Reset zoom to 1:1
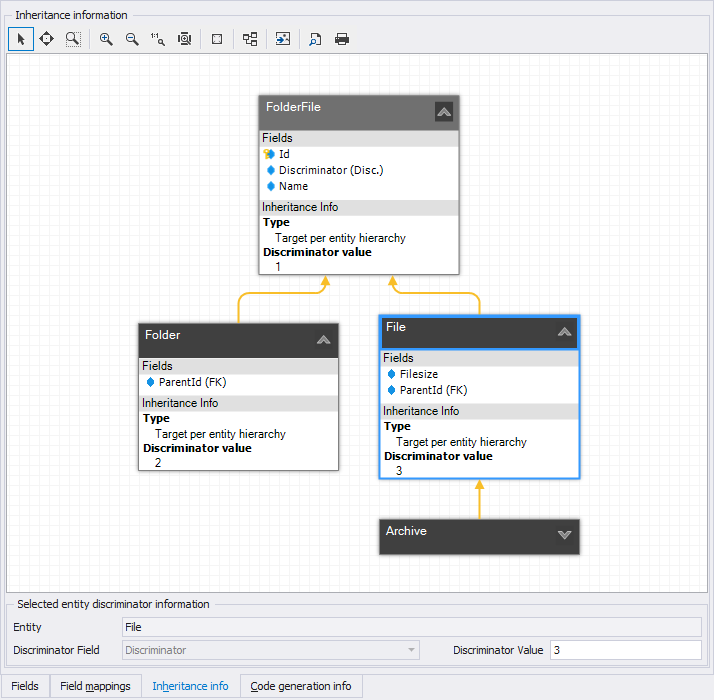This screenshot has height=700, width=714. pos(158,39)
